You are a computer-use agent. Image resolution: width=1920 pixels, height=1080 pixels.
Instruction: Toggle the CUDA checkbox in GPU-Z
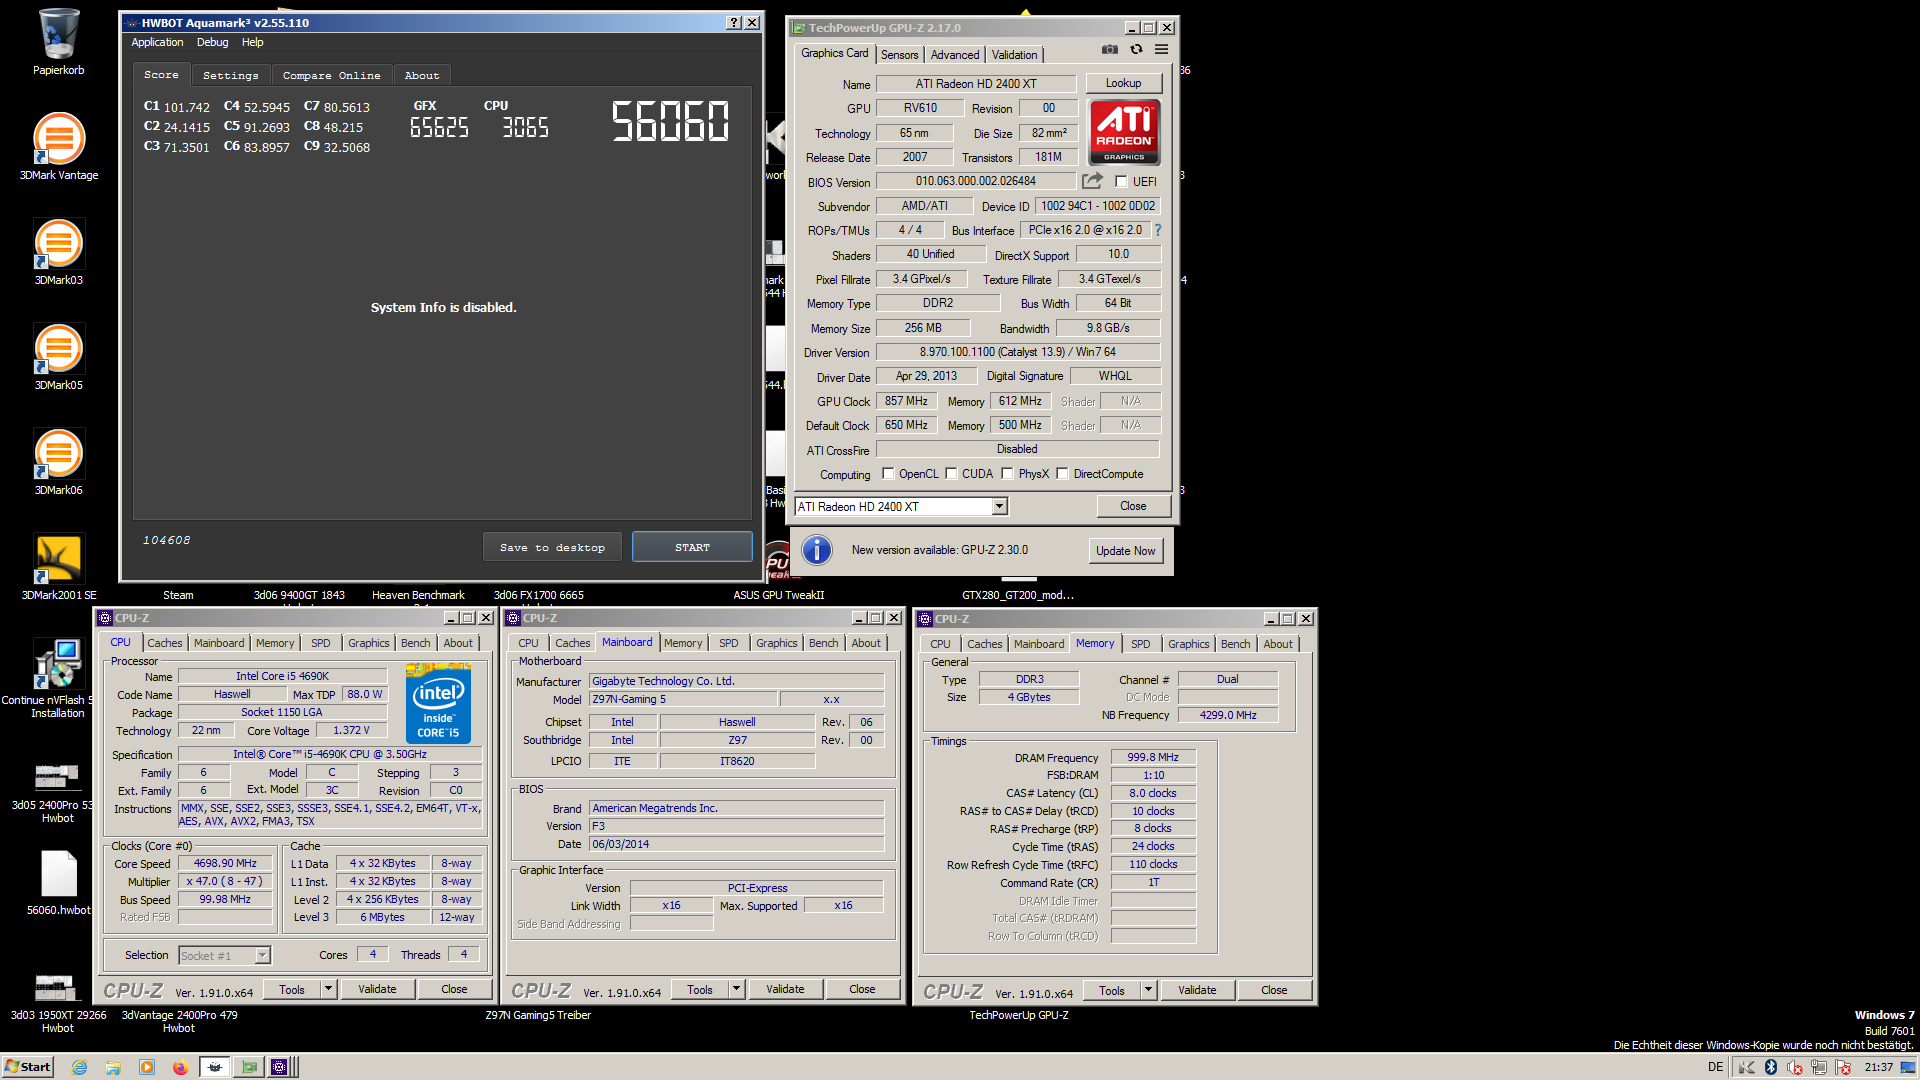tap(951, 474)
